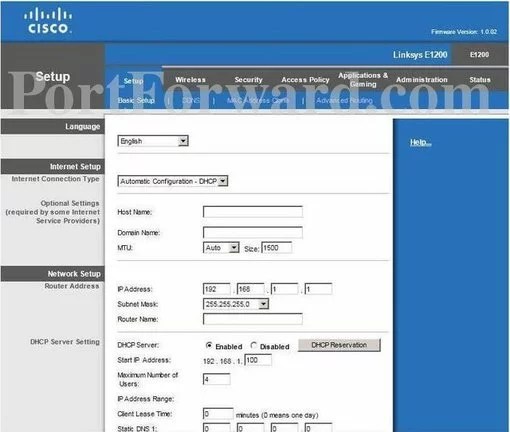Click the Static DNS 1 second octet field
Image resolution: width=510 pixels, height=432 pixels.
click(251, 428)
